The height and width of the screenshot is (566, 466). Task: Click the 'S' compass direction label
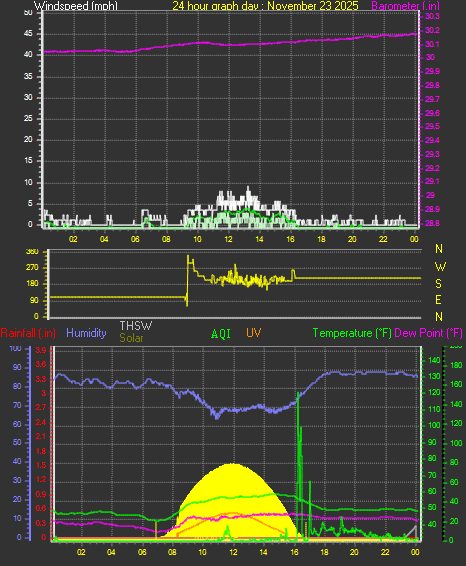pos(439,284)
